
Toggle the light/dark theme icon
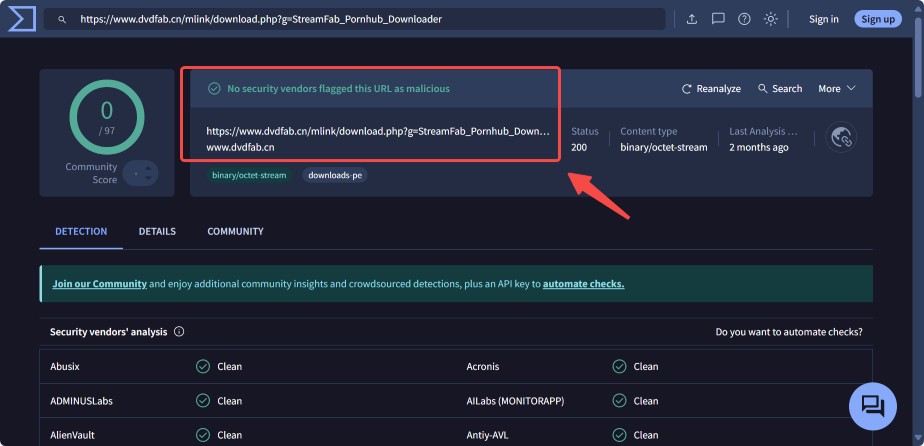tap(771, 19)
